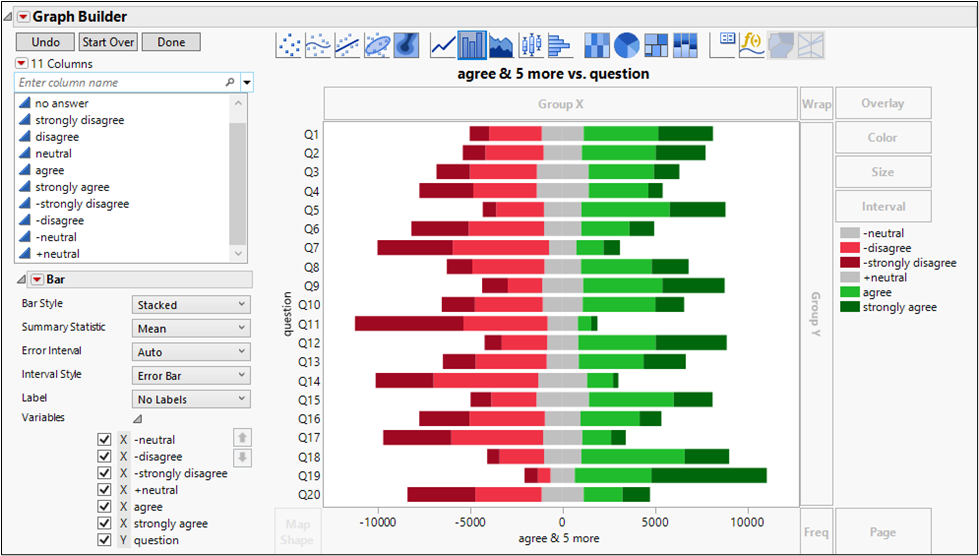Image resolution: width=979 pixels, height=556 pixels.
Task: Click the Interval drop zone
Action: click(883, 206)
